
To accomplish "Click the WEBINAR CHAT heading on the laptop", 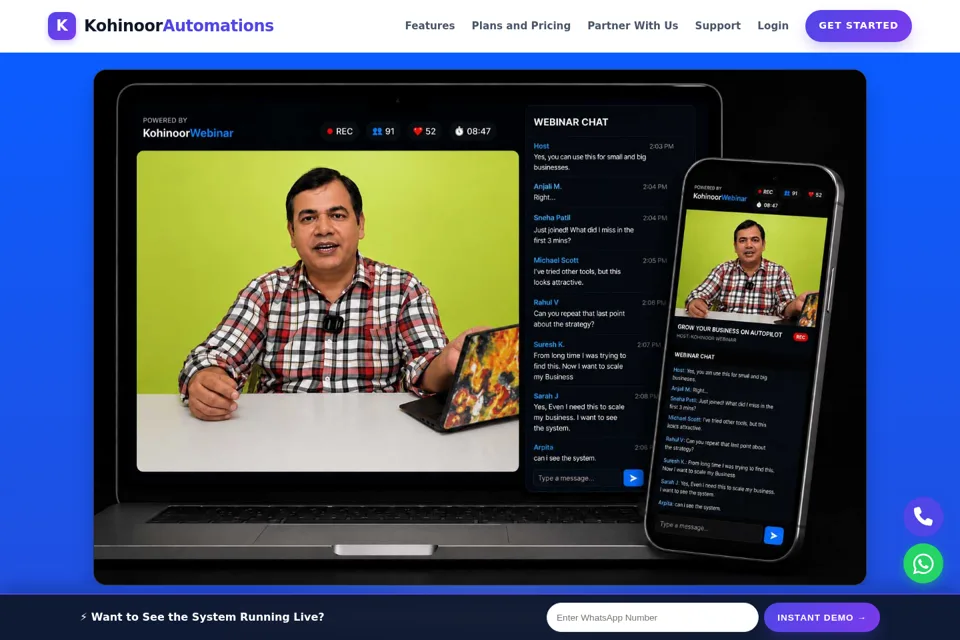I will [571, 122].
